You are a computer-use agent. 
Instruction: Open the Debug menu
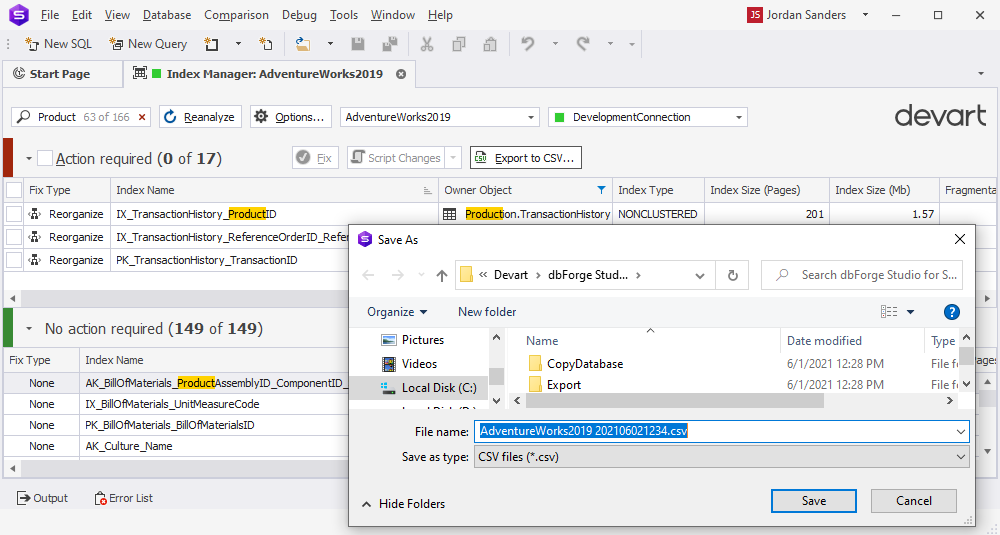coord(300,15)
